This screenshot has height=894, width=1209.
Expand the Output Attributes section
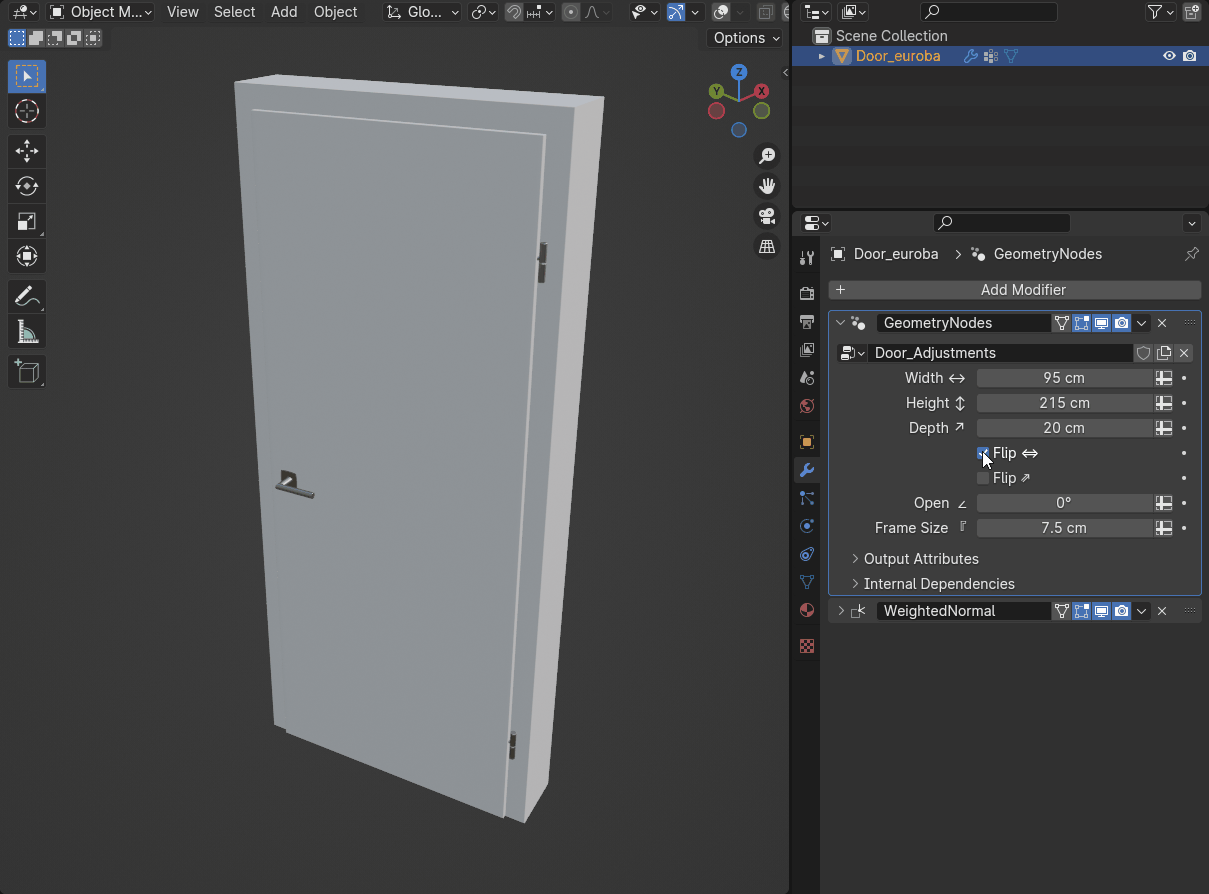(920, 559)
